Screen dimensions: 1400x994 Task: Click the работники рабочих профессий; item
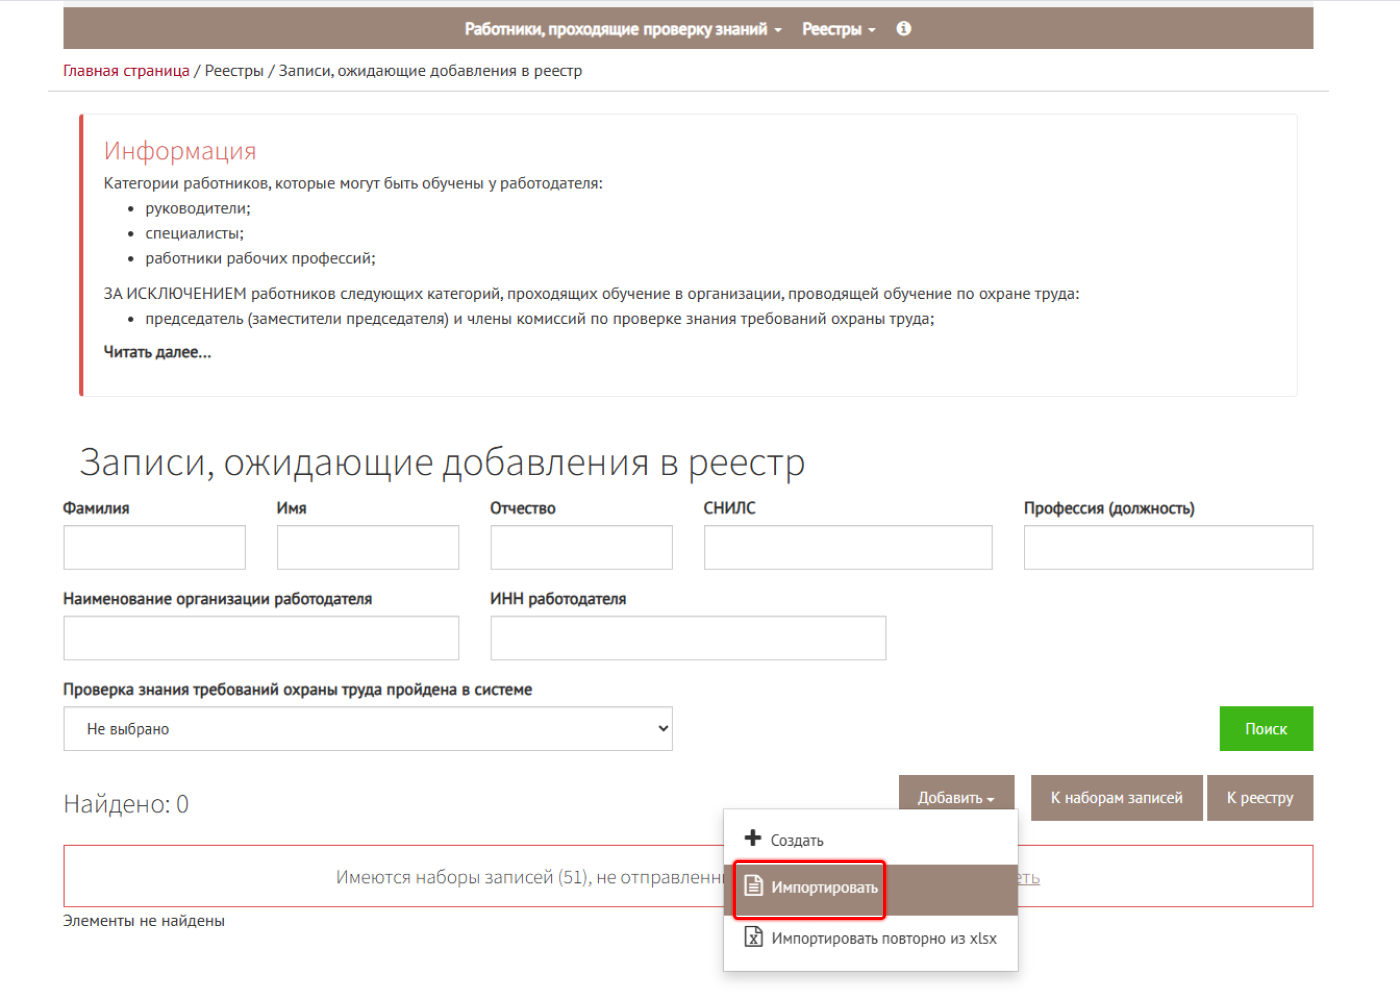(260, 258)
